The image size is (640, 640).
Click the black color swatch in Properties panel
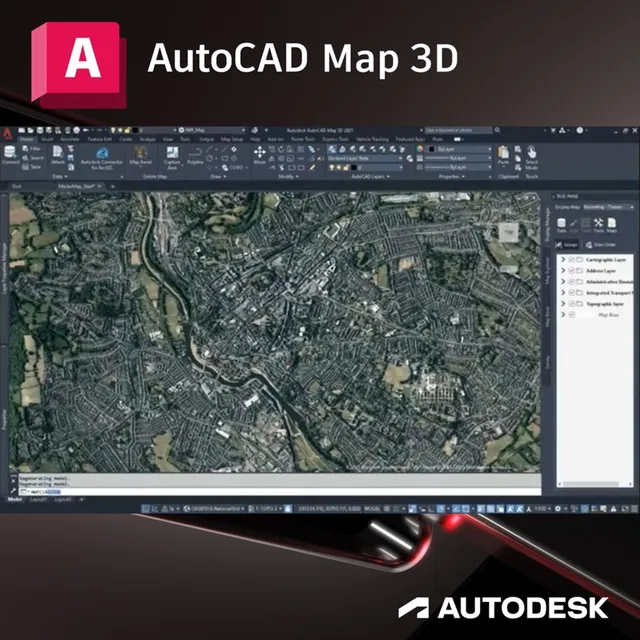431,149
